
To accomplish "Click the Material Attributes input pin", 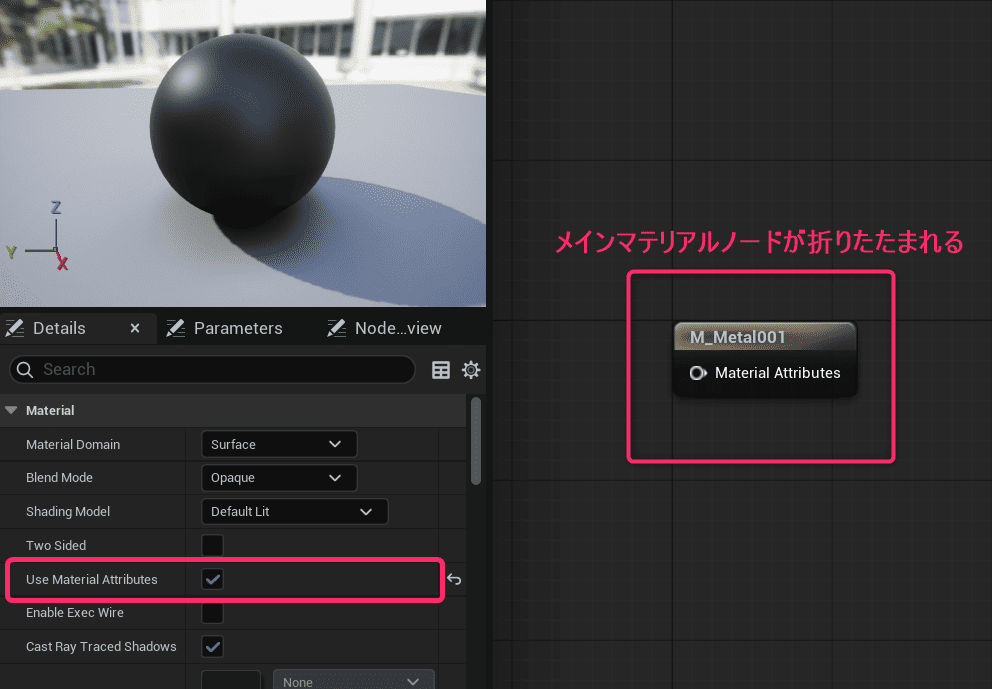I will coord(698,373).
